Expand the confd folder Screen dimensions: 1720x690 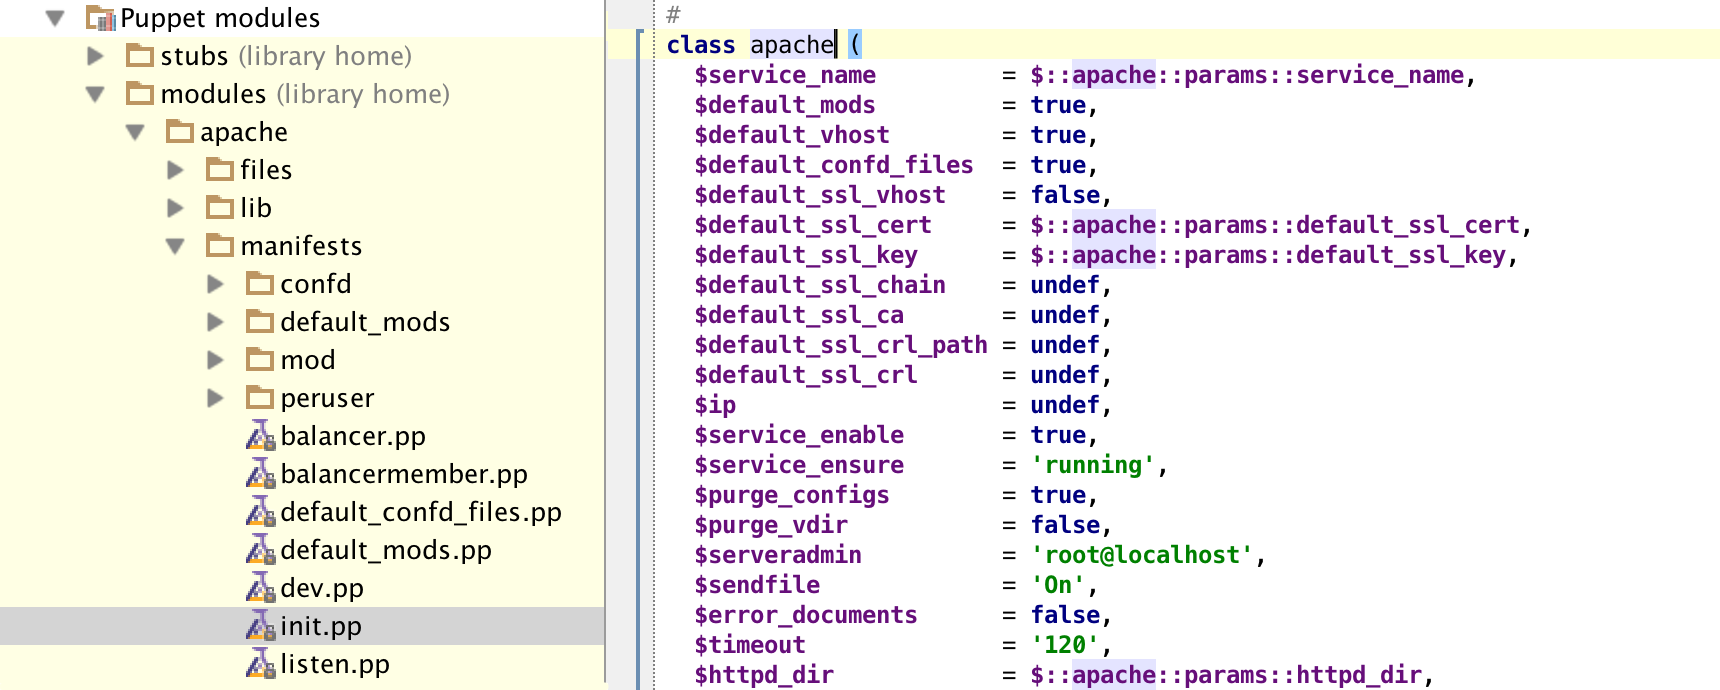tap(215, 284)
